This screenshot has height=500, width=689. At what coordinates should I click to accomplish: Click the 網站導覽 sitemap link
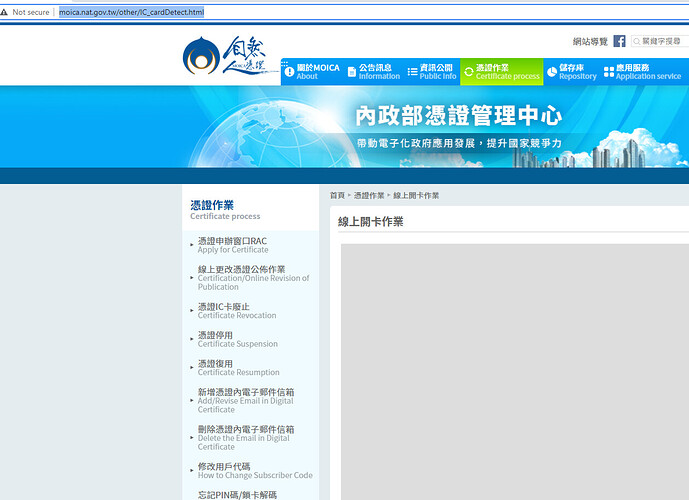(x=590, y=41)
